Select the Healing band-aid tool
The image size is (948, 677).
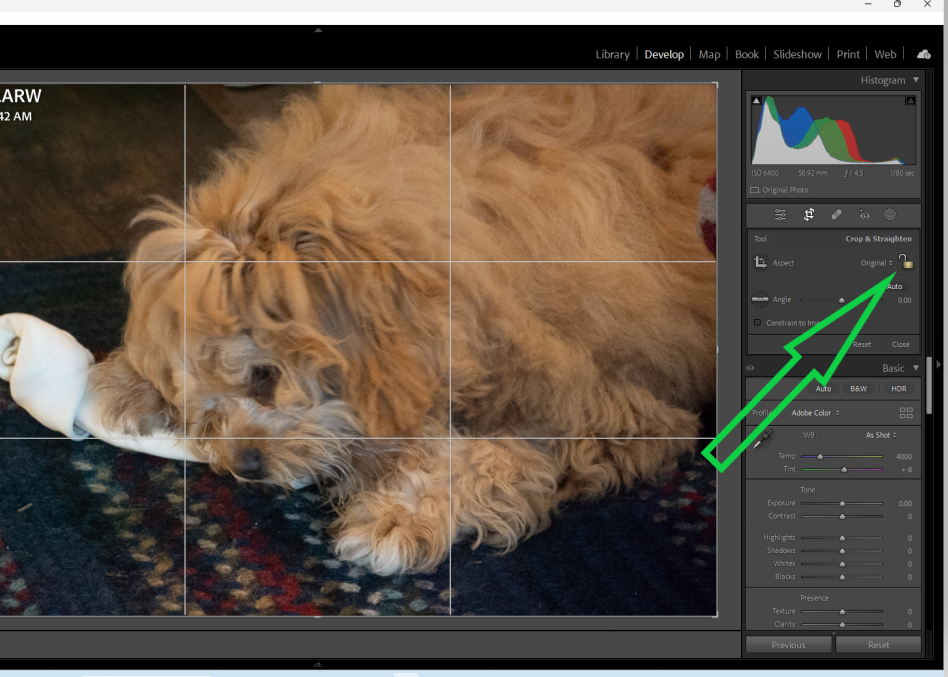837,214
